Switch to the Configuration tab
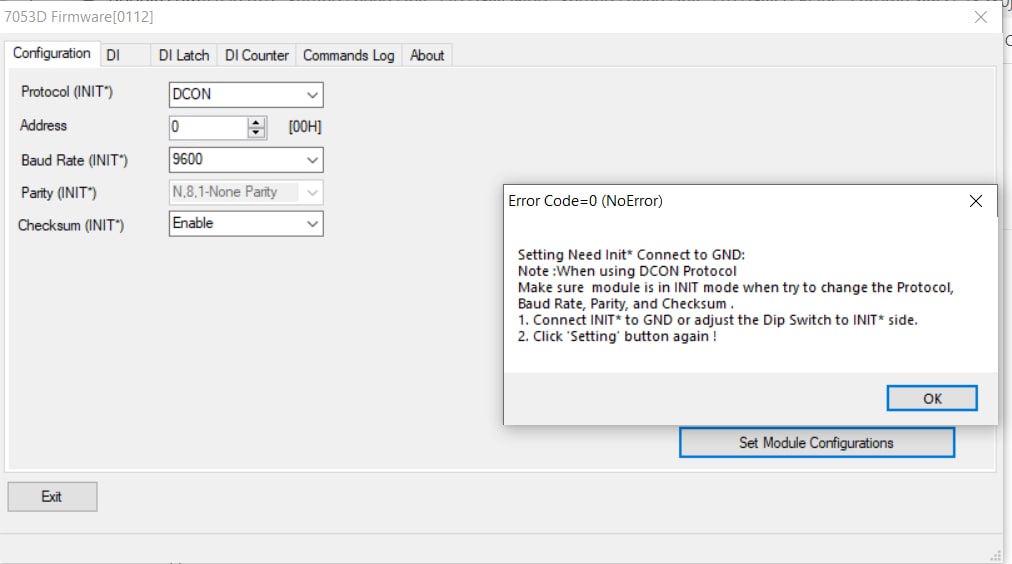Screen dimensions: 1012x564 (52, 54)
